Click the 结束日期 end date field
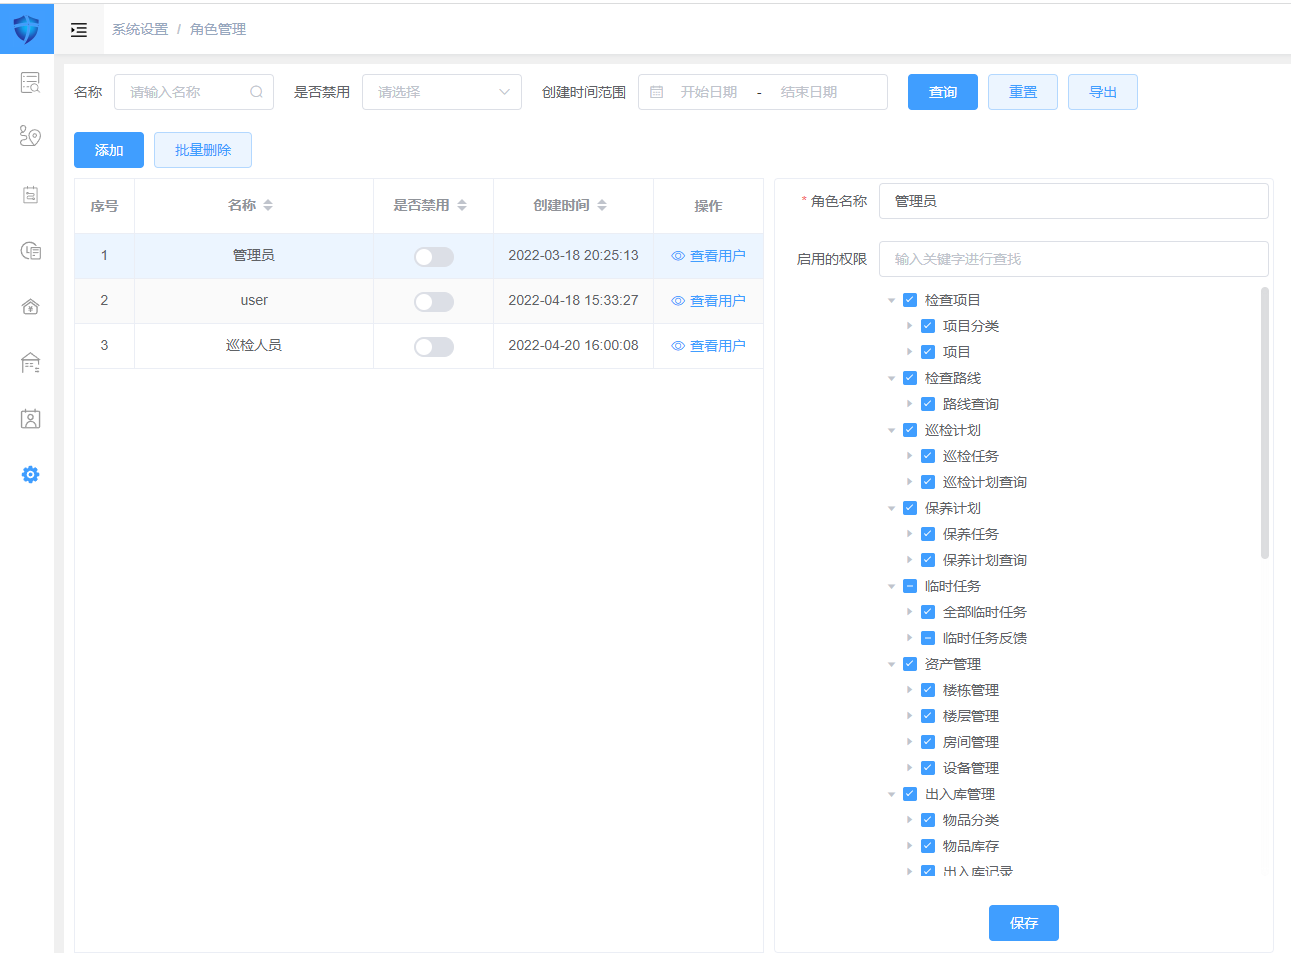 coord(809,92)
